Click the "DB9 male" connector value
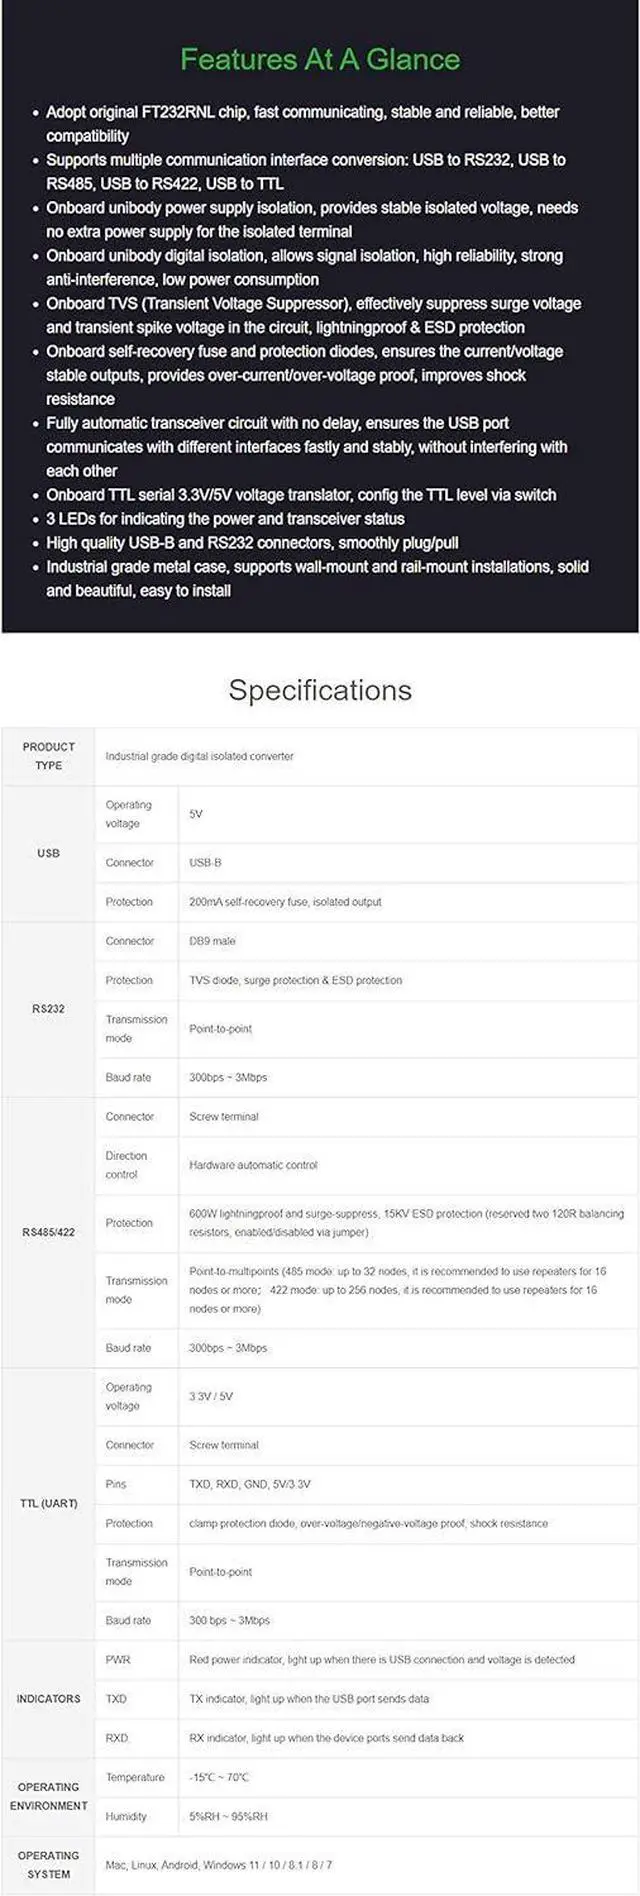 (212, 941)
